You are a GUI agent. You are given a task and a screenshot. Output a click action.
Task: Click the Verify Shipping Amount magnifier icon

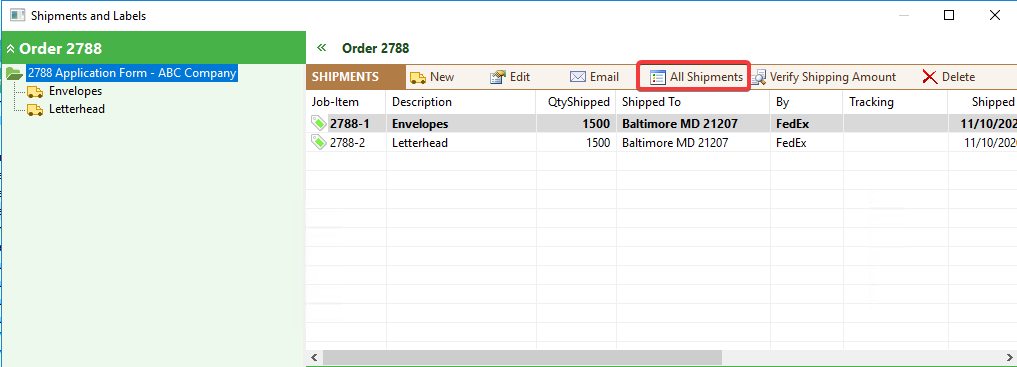pyautogui.click(x=759, y=77)
